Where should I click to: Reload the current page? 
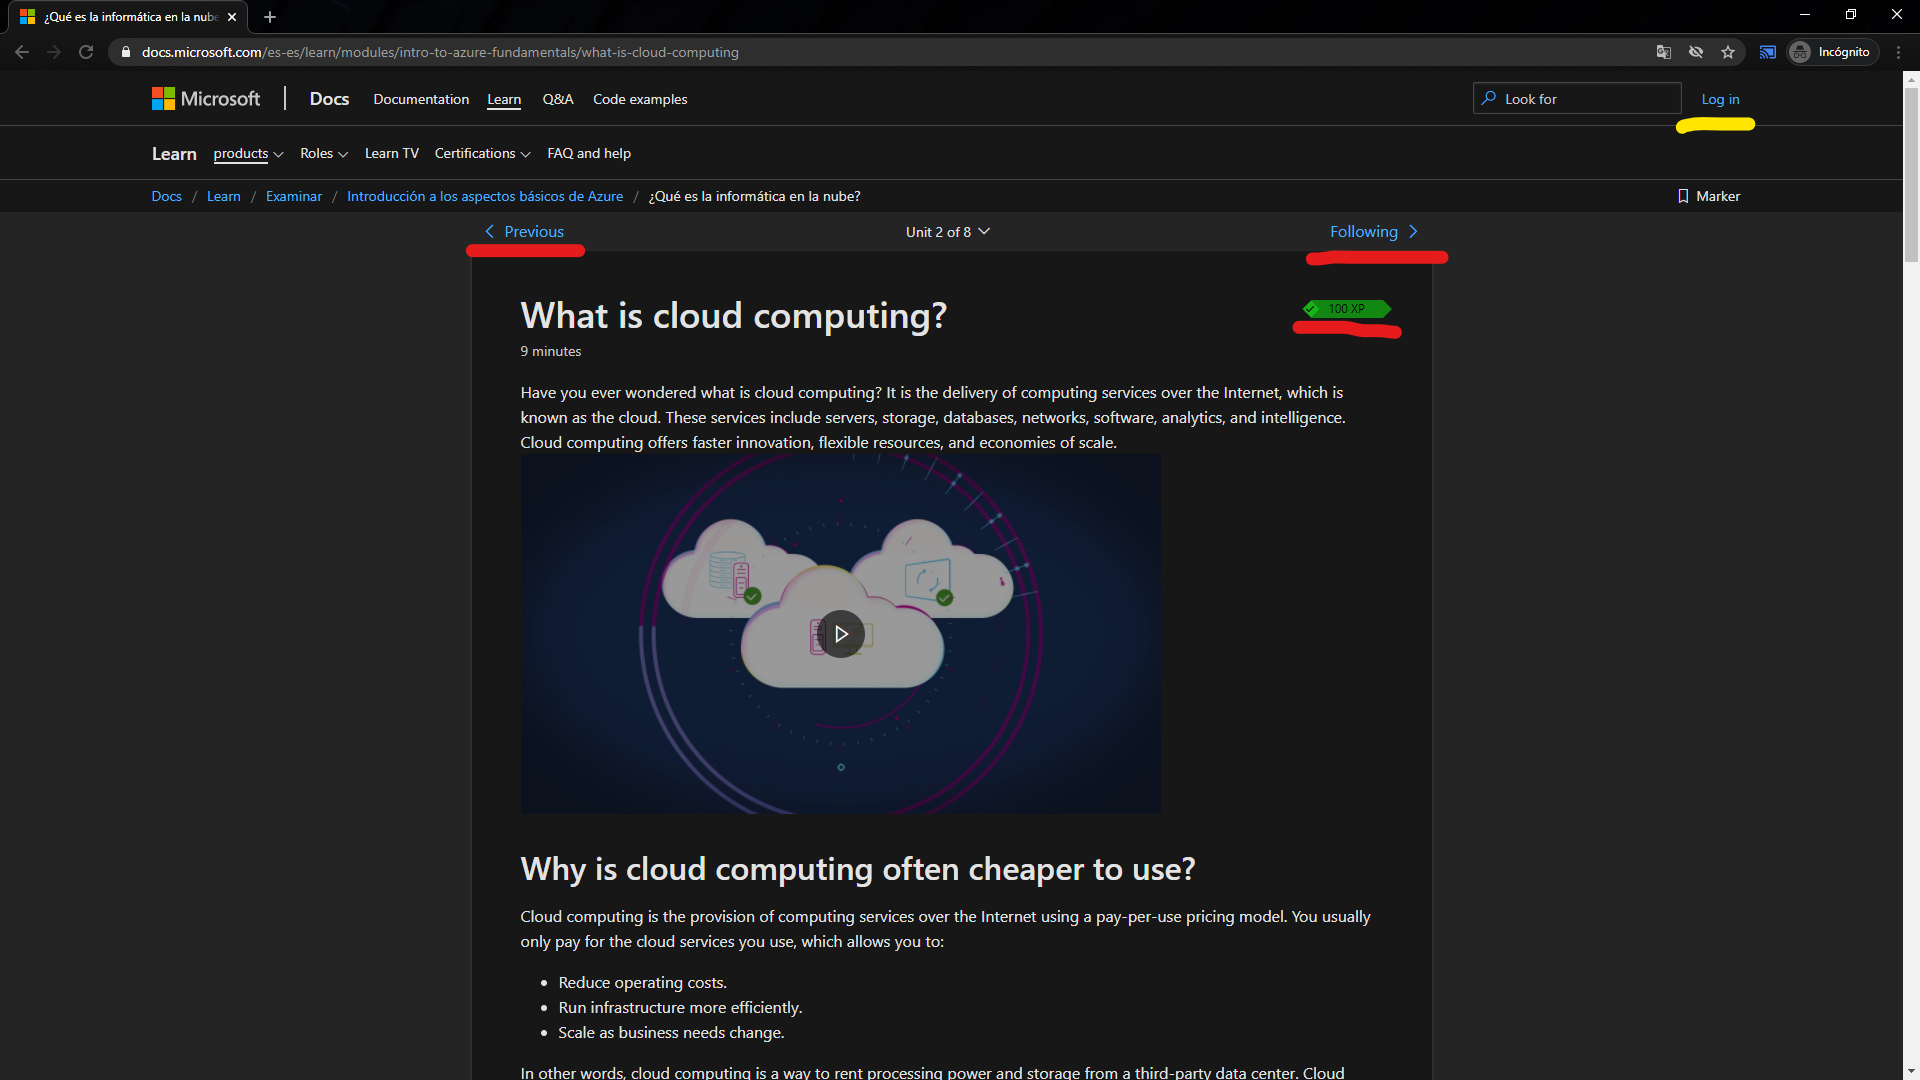[86, 52]
